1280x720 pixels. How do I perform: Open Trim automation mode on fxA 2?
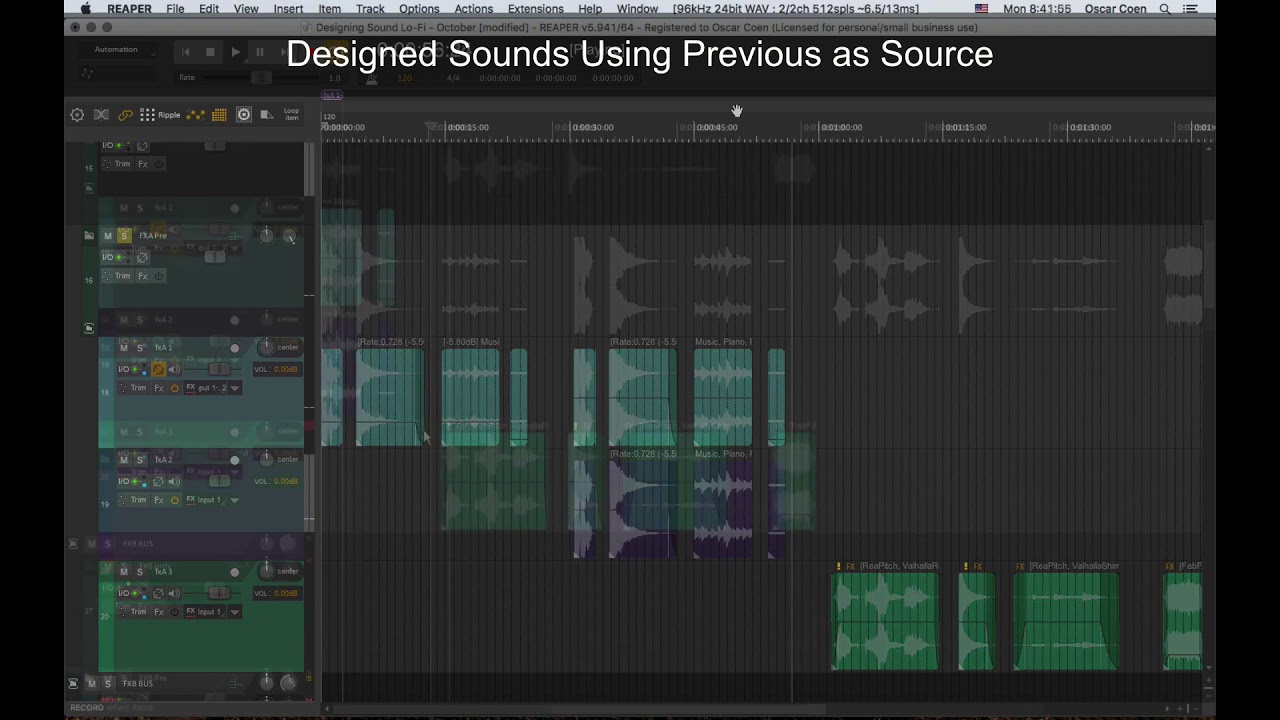click(134, 500)
